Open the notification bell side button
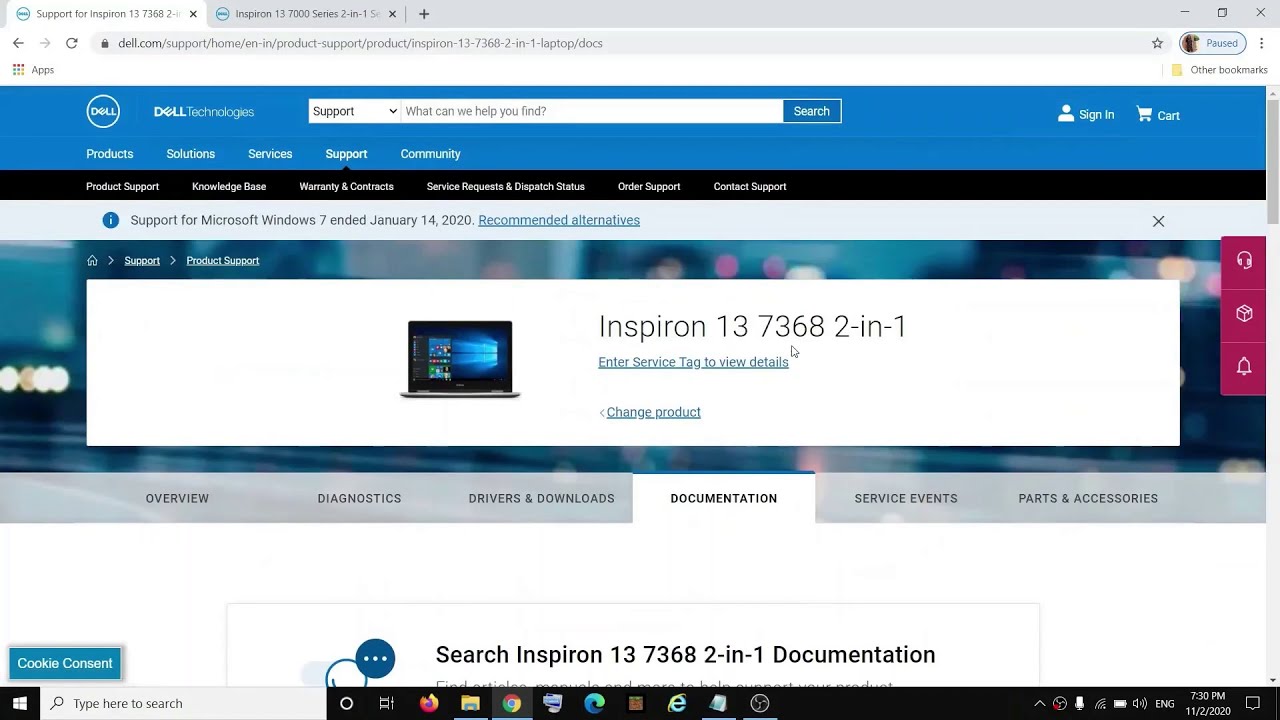The width and height of the screenshot is (1280, 720). [1244, 367]
